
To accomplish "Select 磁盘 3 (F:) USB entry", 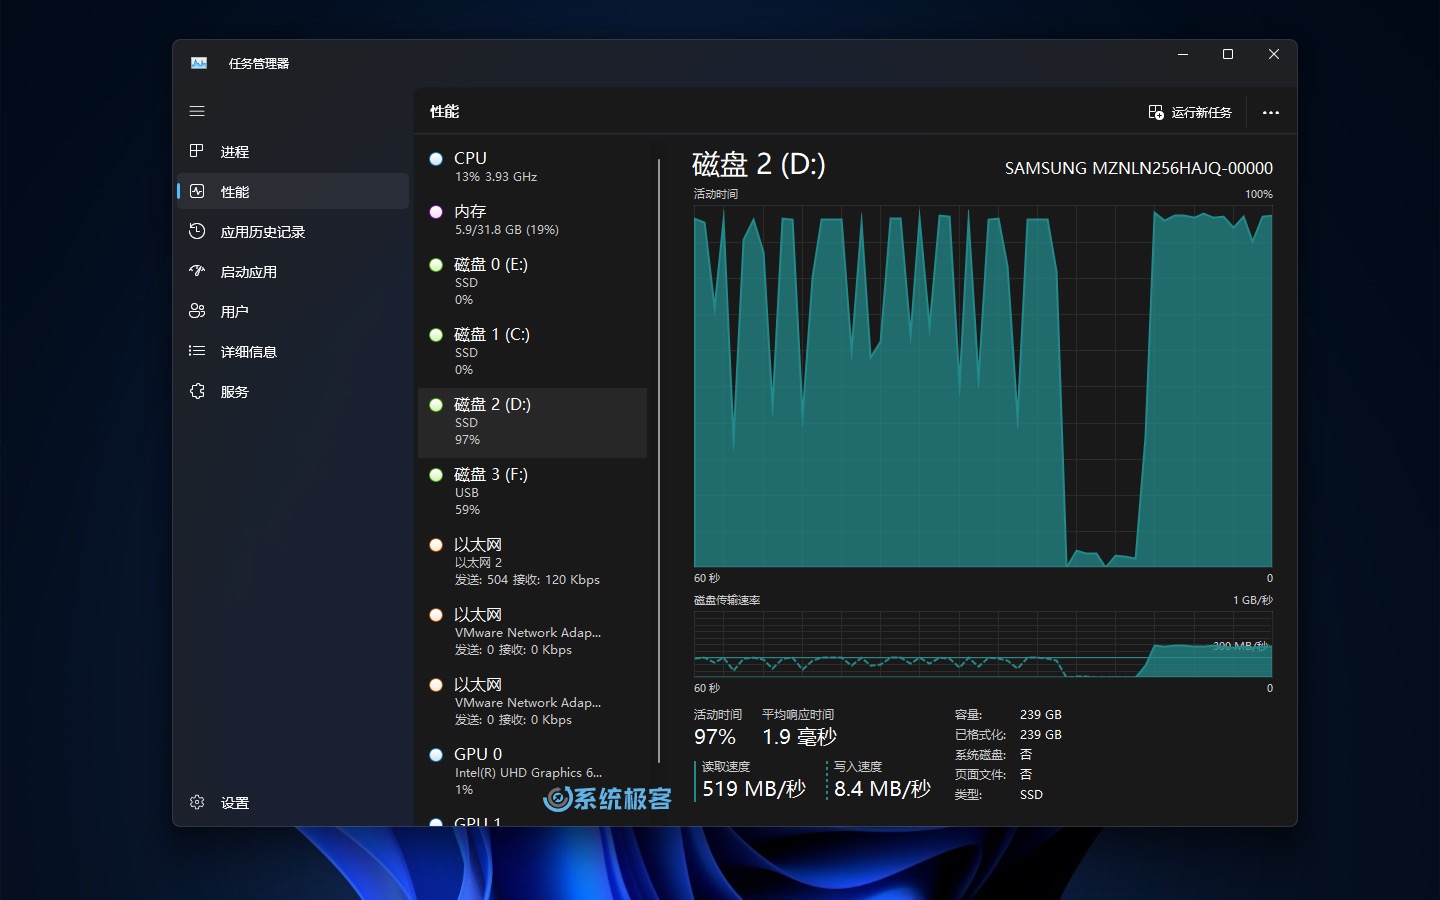I will tap(532, 493).
